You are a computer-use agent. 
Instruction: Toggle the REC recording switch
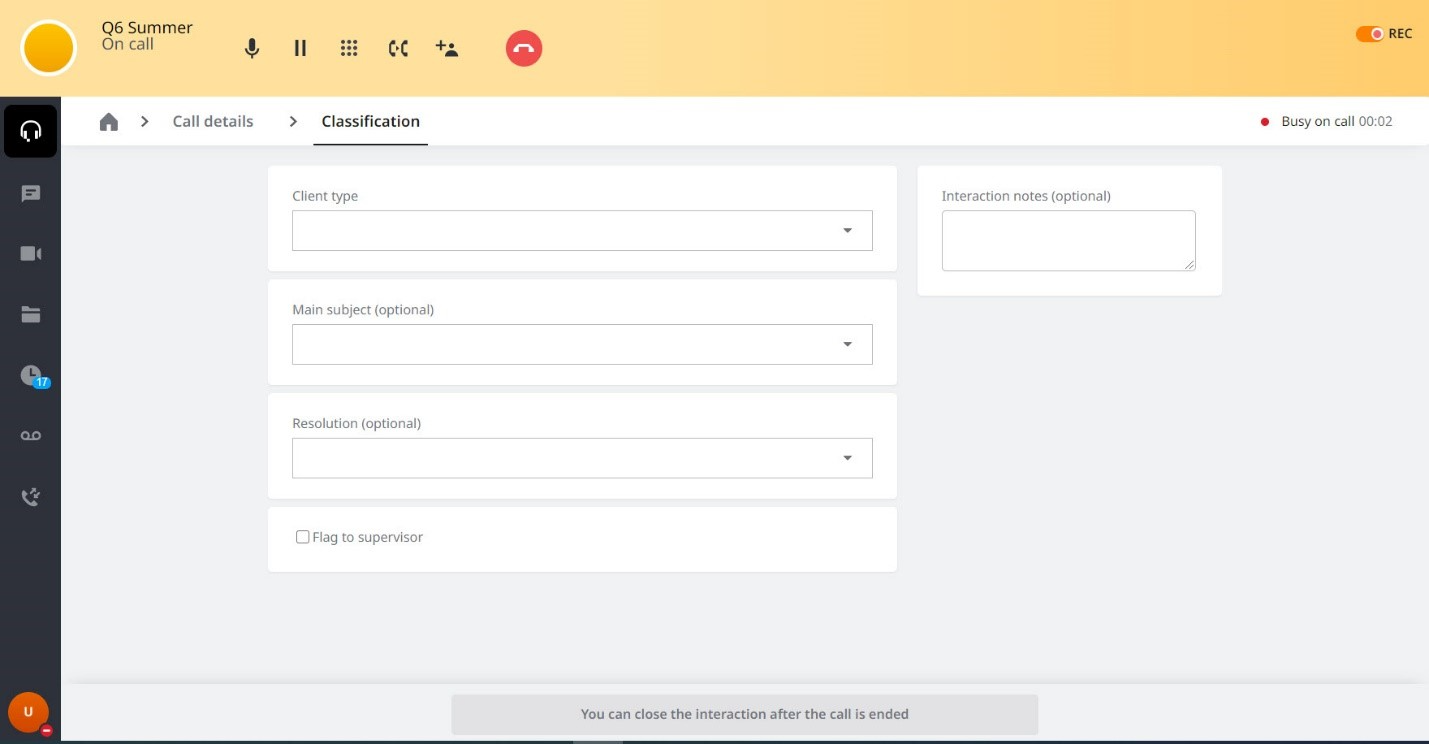coord(1369,34)
